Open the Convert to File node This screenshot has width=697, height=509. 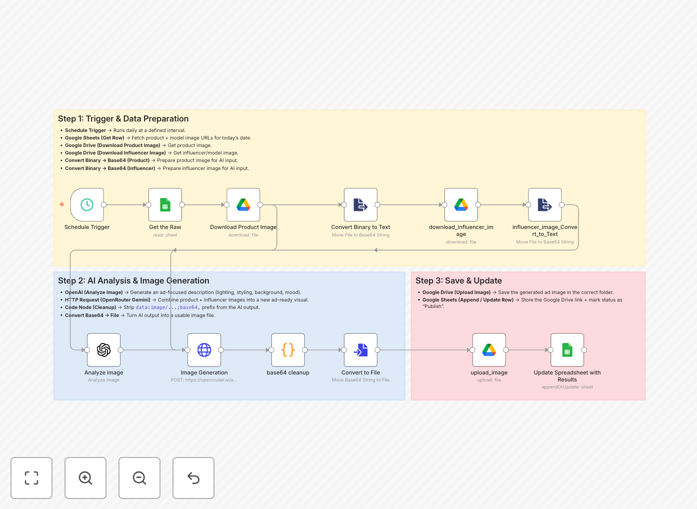point(361,350)
